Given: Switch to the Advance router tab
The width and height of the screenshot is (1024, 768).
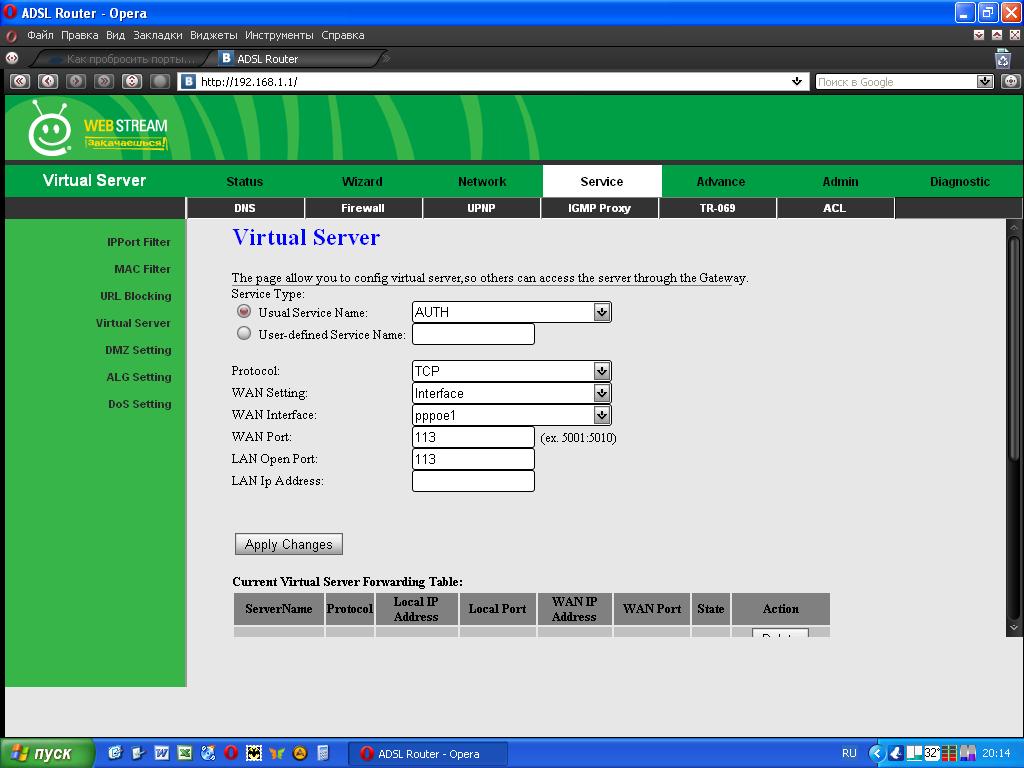Looking at the screenshot, I should (721, 182).
